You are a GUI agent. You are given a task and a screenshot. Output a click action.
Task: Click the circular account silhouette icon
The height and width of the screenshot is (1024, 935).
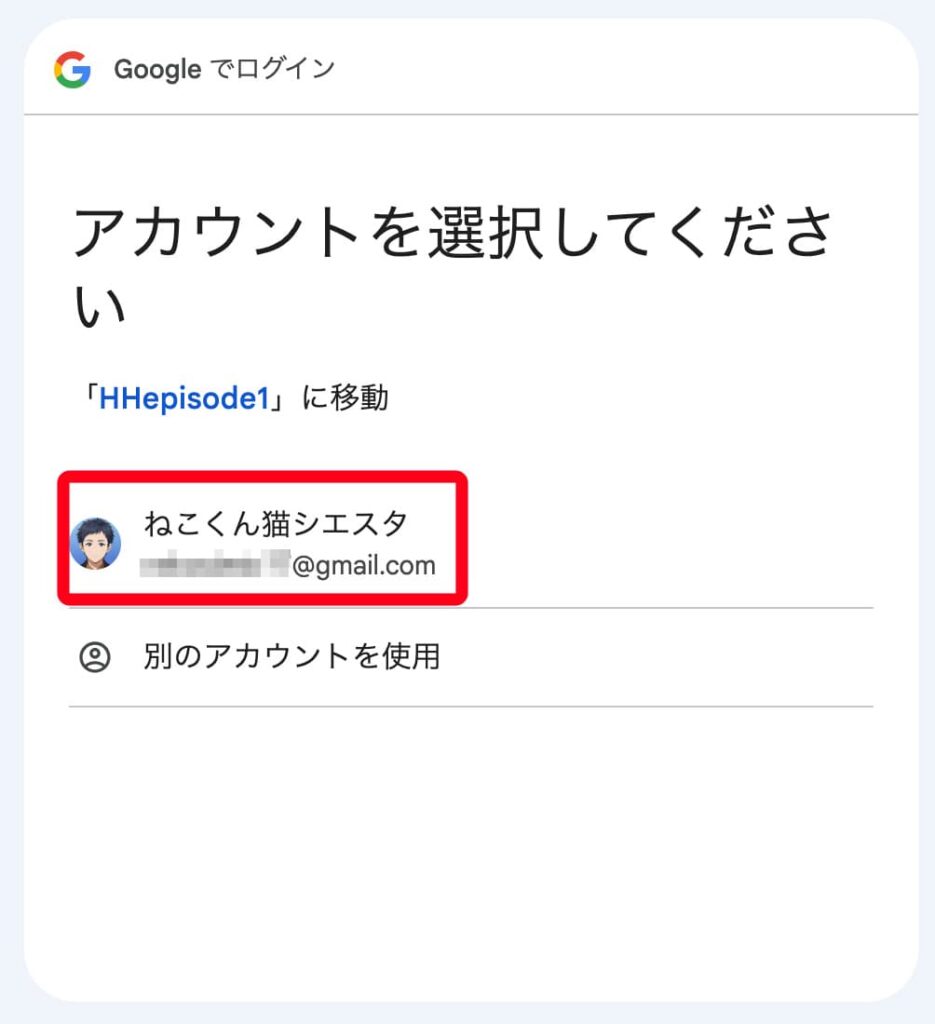coord(96,656)
